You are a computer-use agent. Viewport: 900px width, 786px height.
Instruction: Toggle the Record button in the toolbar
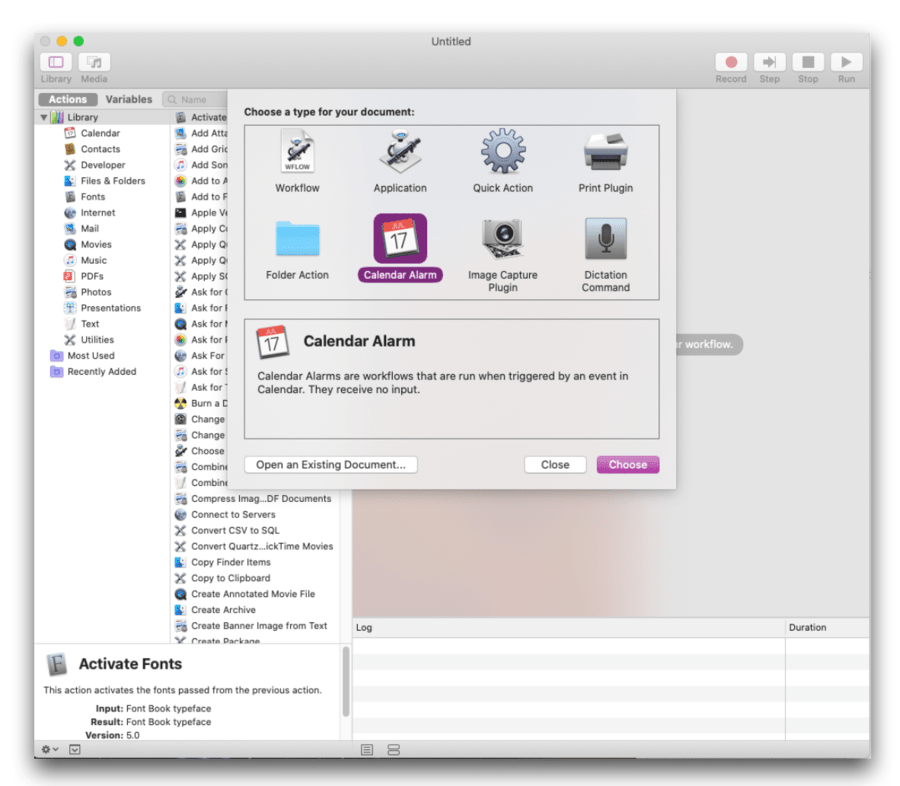click(x=731, y=61)
